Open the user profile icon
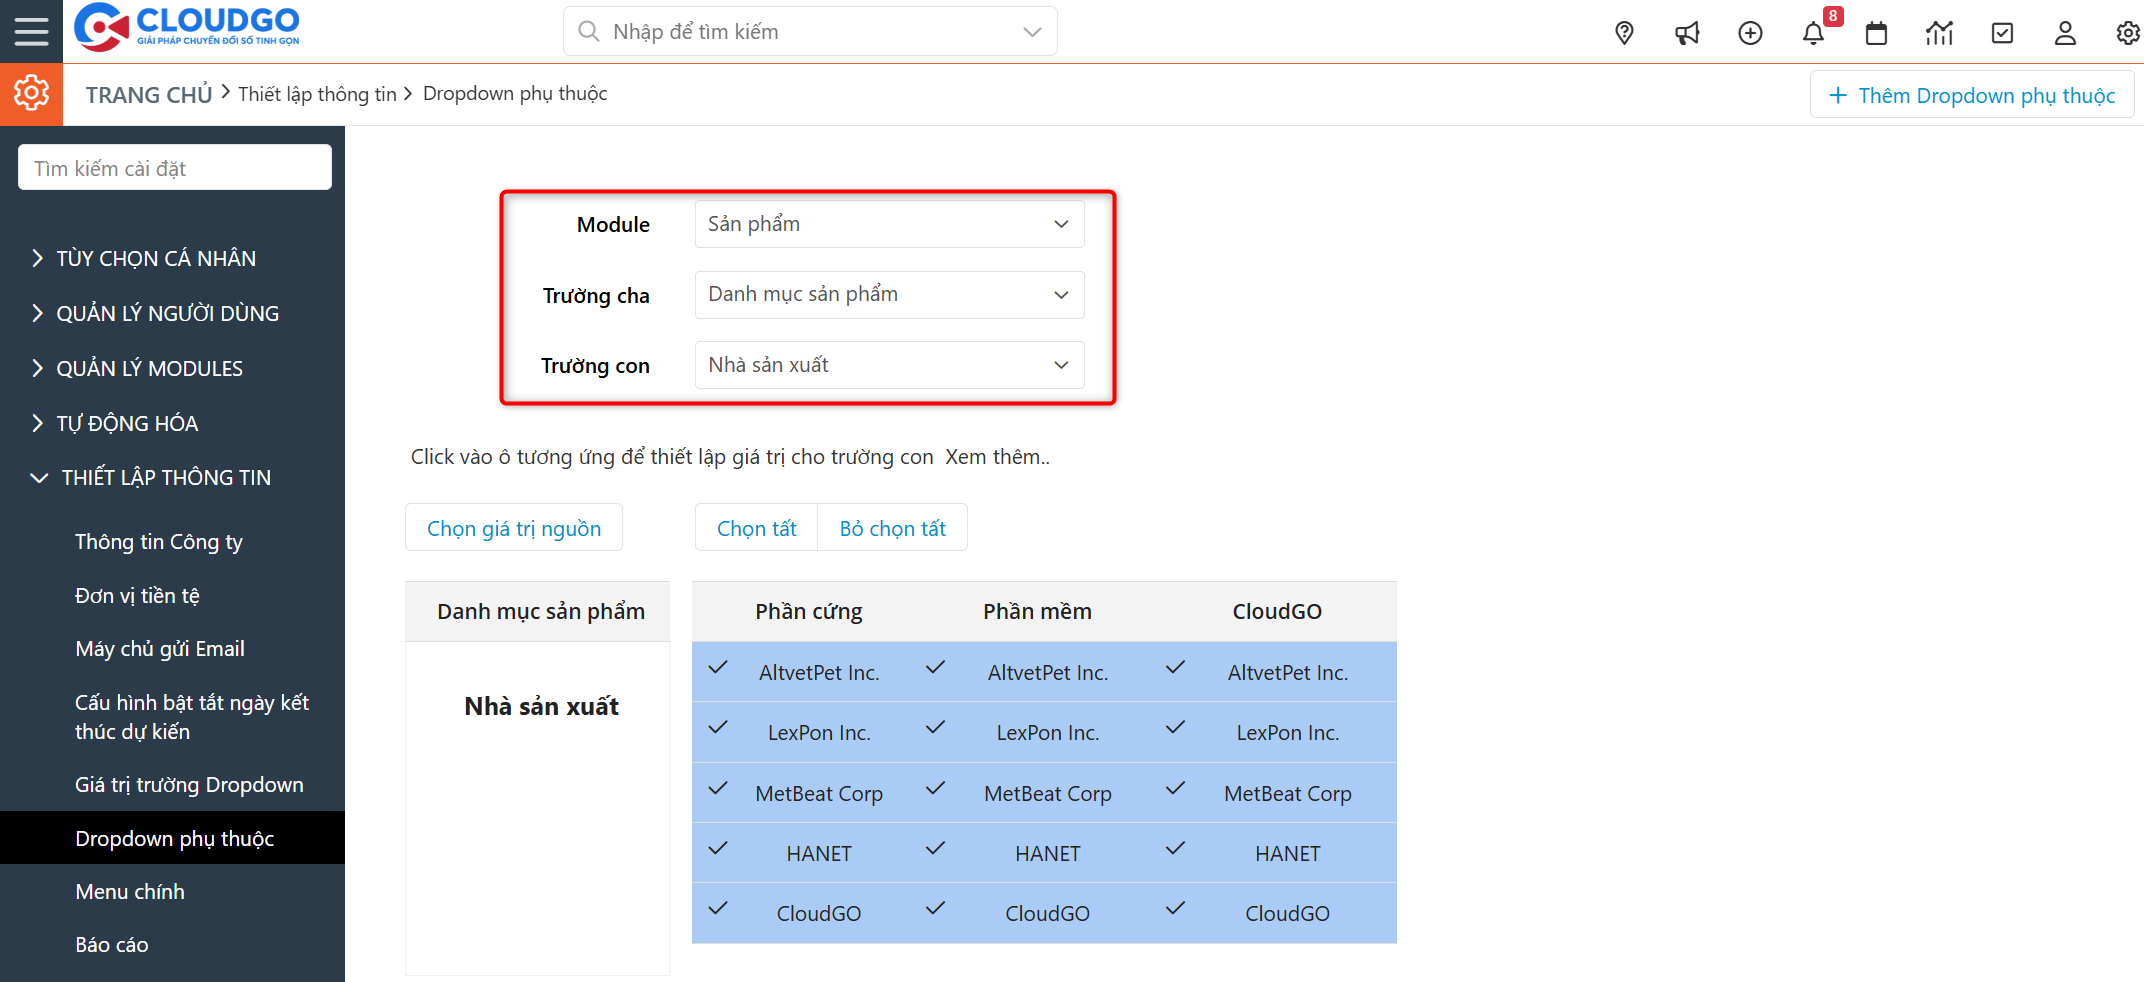 (x=2065, y=33)
